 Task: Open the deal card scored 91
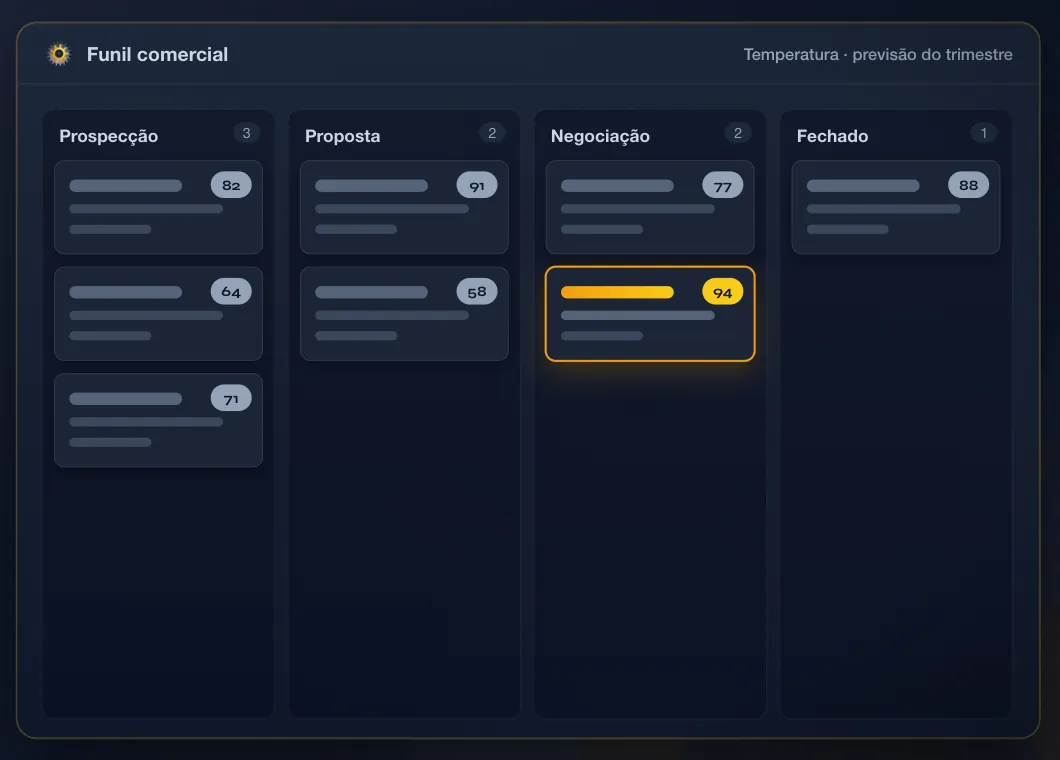(404, 207)
